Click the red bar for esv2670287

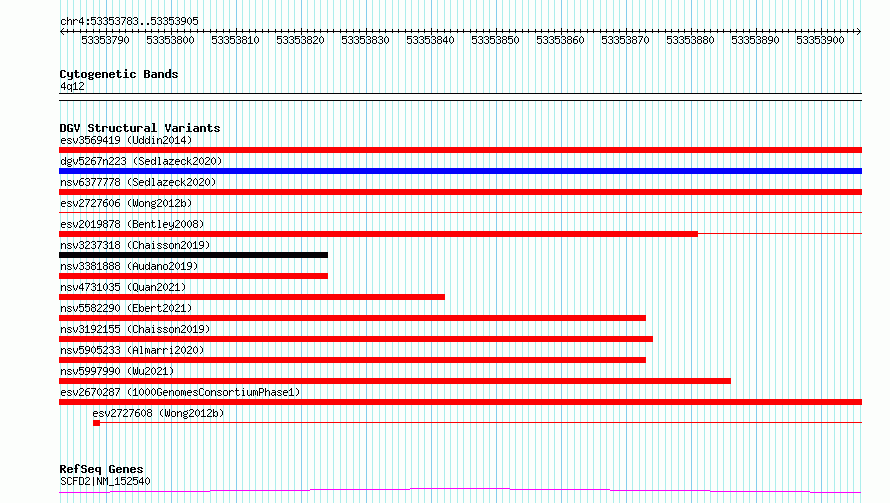[x=460, y=402]
